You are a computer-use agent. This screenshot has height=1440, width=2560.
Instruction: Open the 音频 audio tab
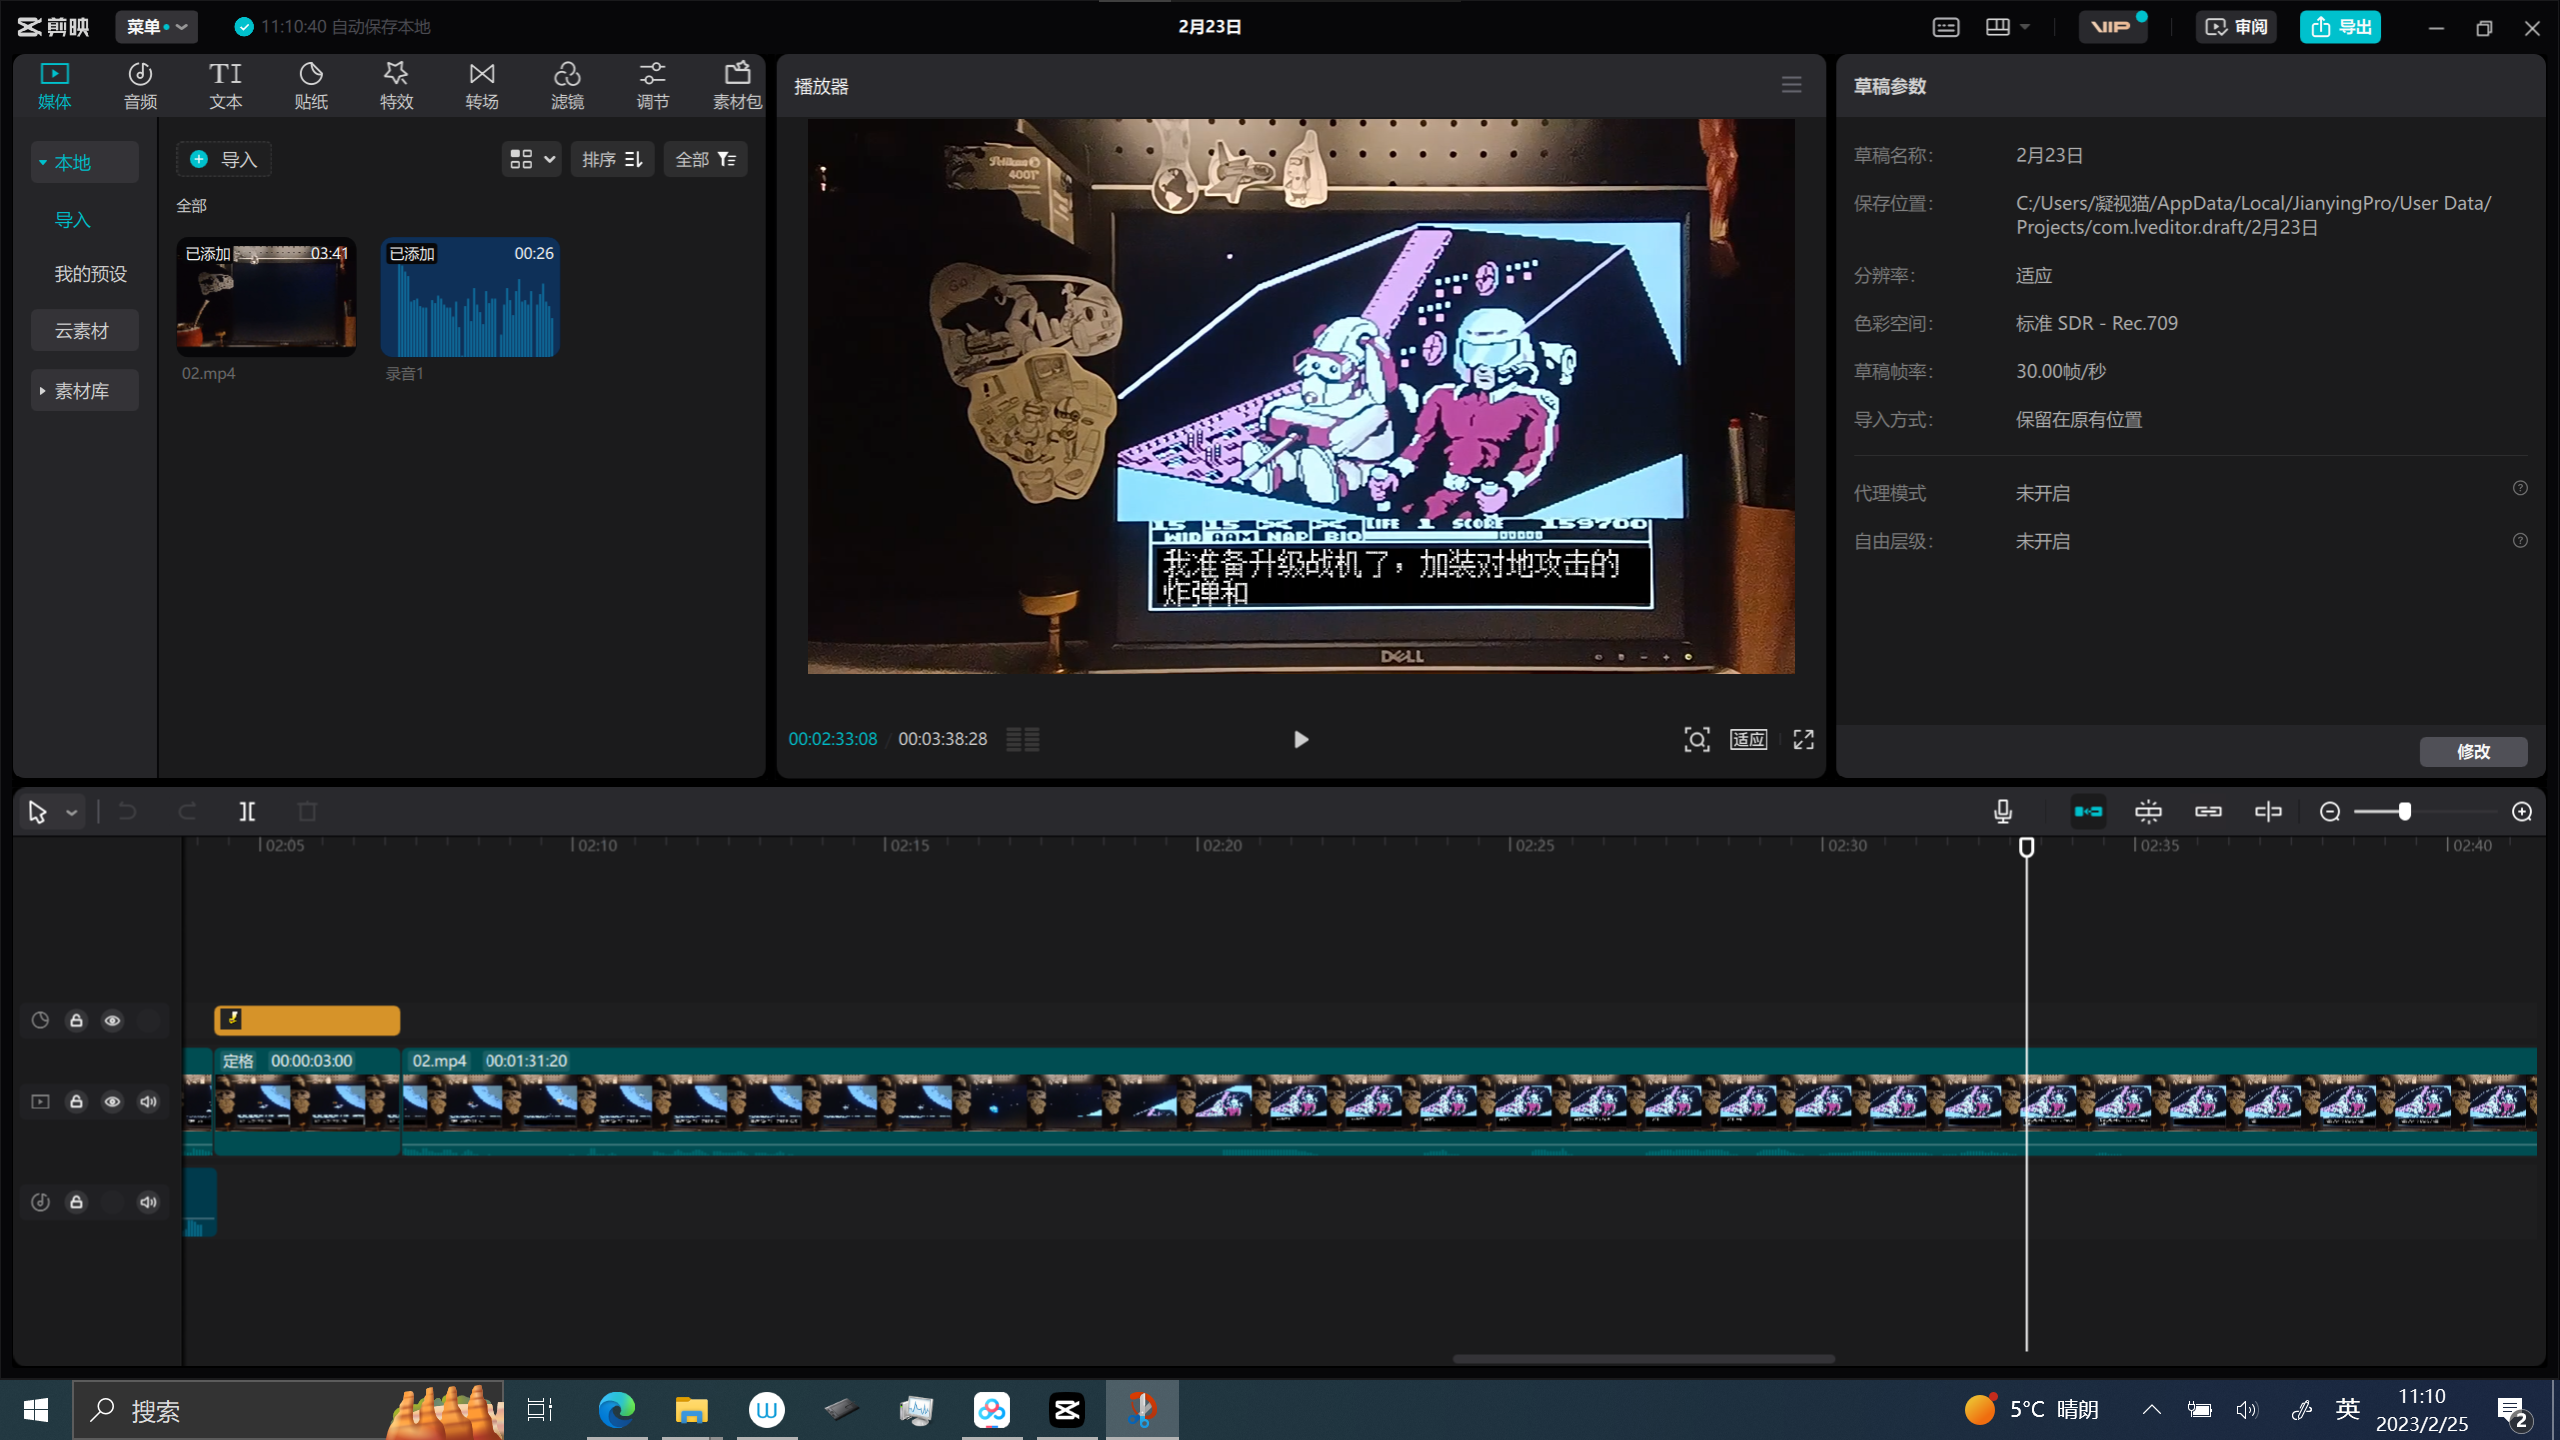point(140,86)
